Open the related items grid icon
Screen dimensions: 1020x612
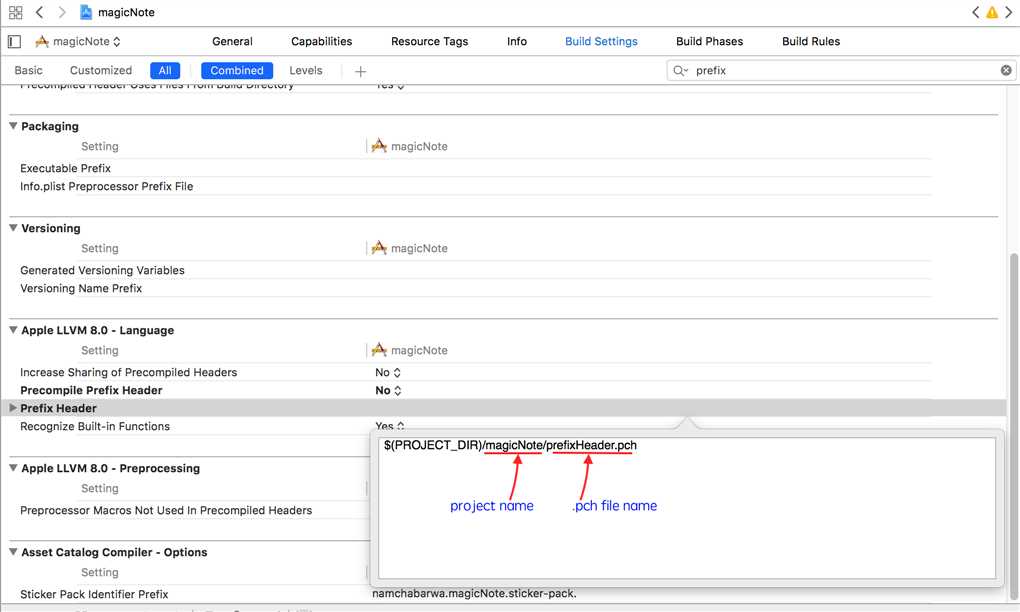(x=16, y=12)
